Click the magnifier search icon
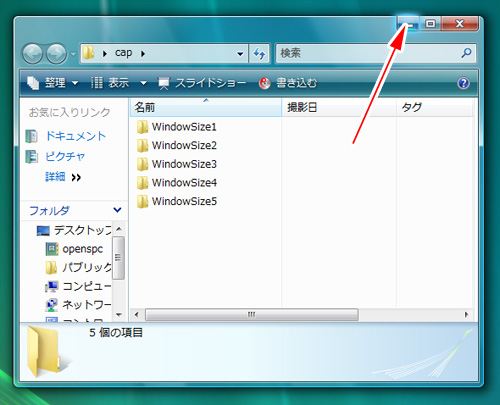500x405 pixels. click(466, 53)
